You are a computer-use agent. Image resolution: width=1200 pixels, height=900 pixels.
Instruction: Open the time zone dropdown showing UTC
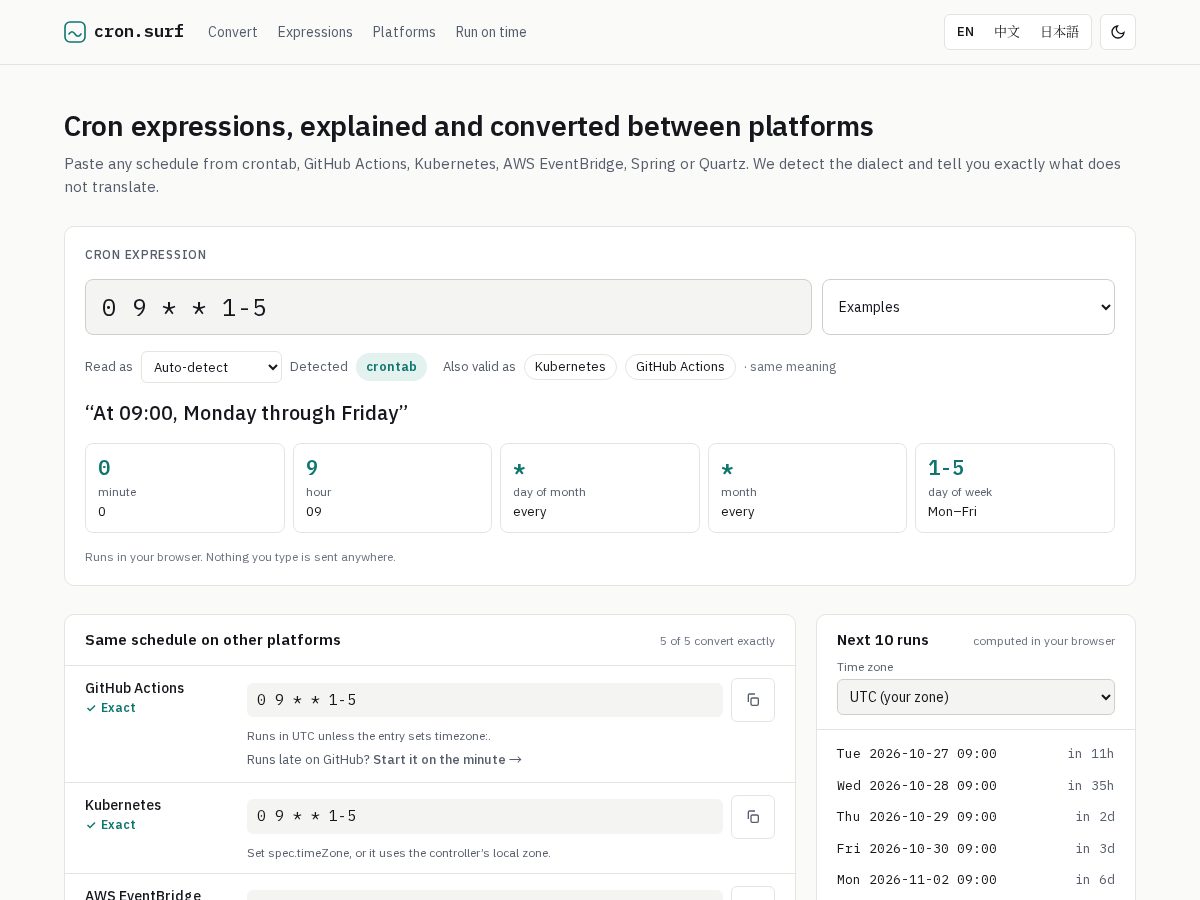point(976,697)
